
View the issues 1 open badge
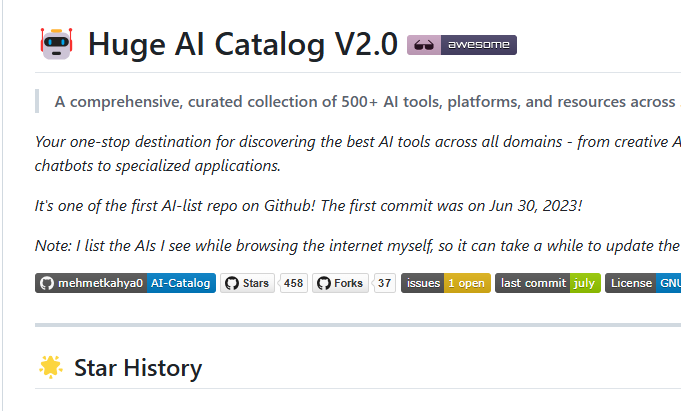point(446,283)
